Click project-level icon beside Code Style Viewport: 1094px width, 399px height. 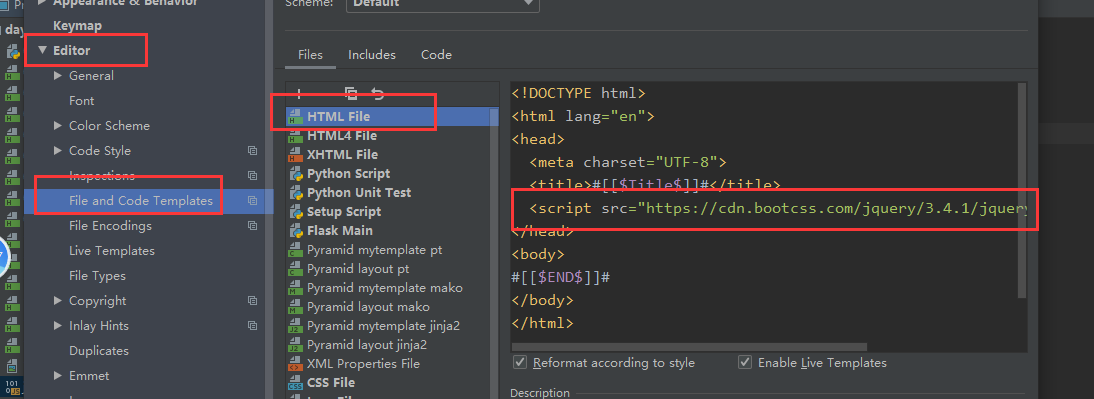coord(253,151)
